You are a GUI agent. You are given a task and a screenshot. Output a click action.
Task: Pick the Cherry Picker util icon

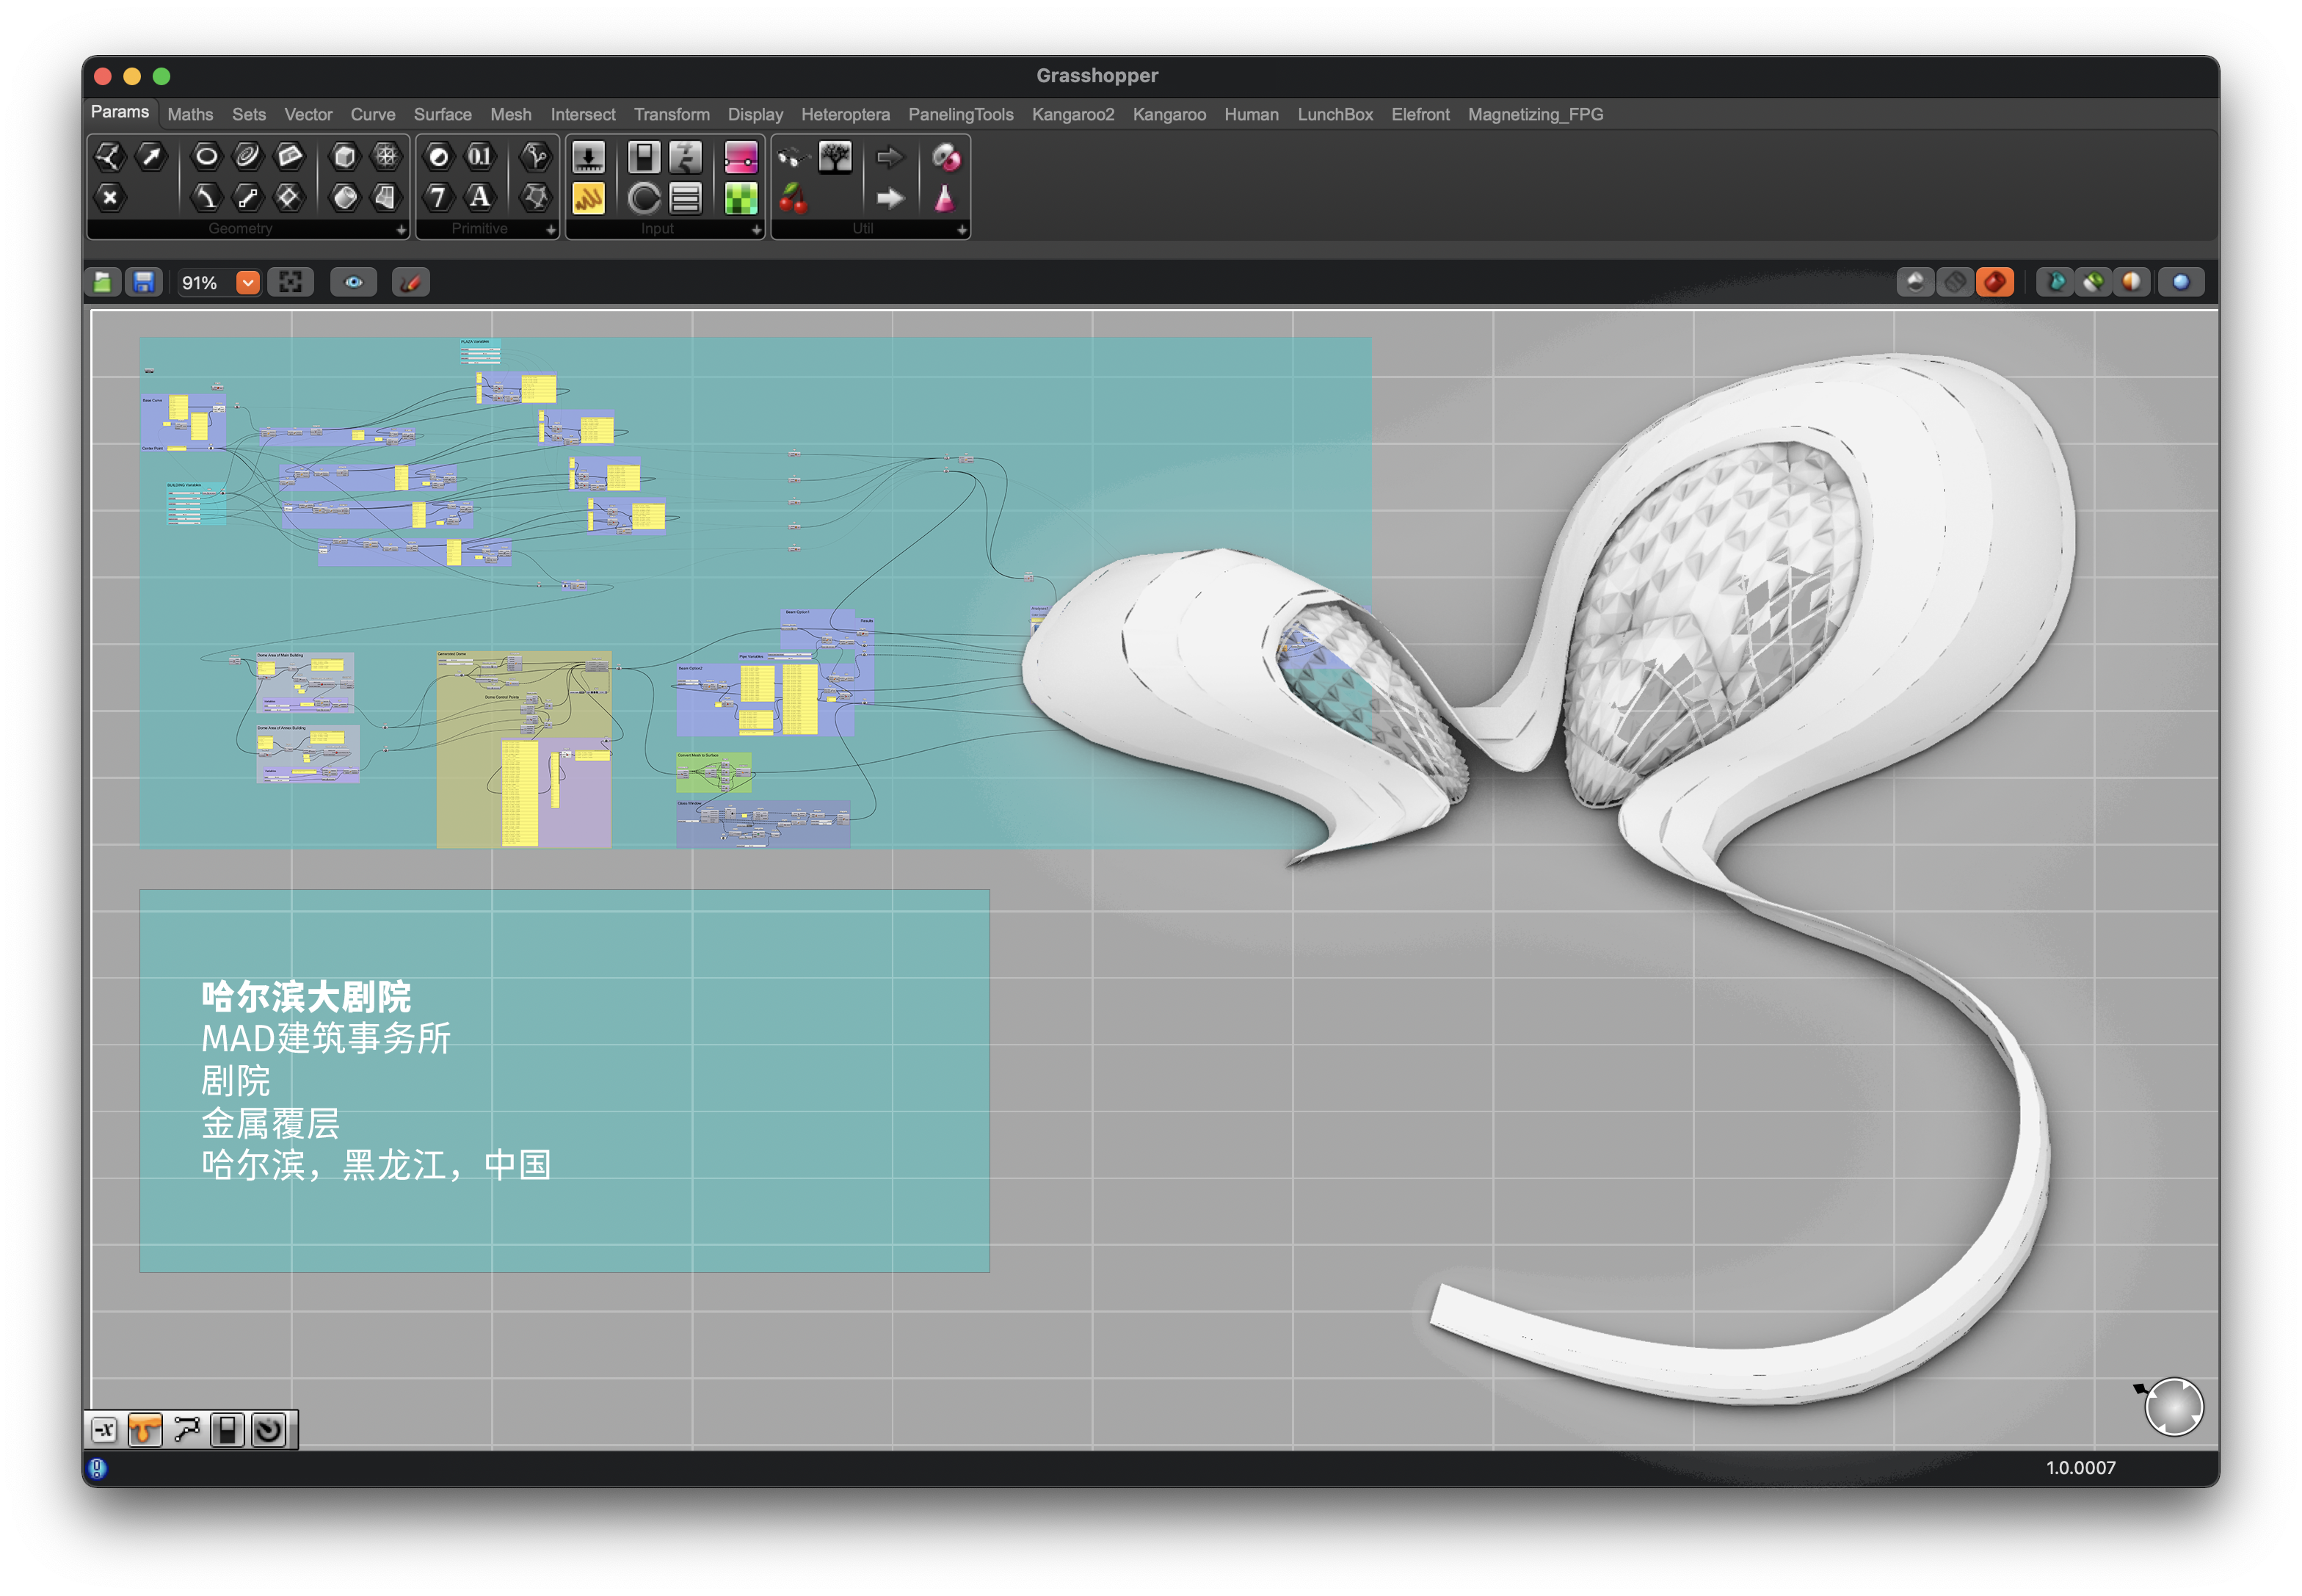coord(793,198)
